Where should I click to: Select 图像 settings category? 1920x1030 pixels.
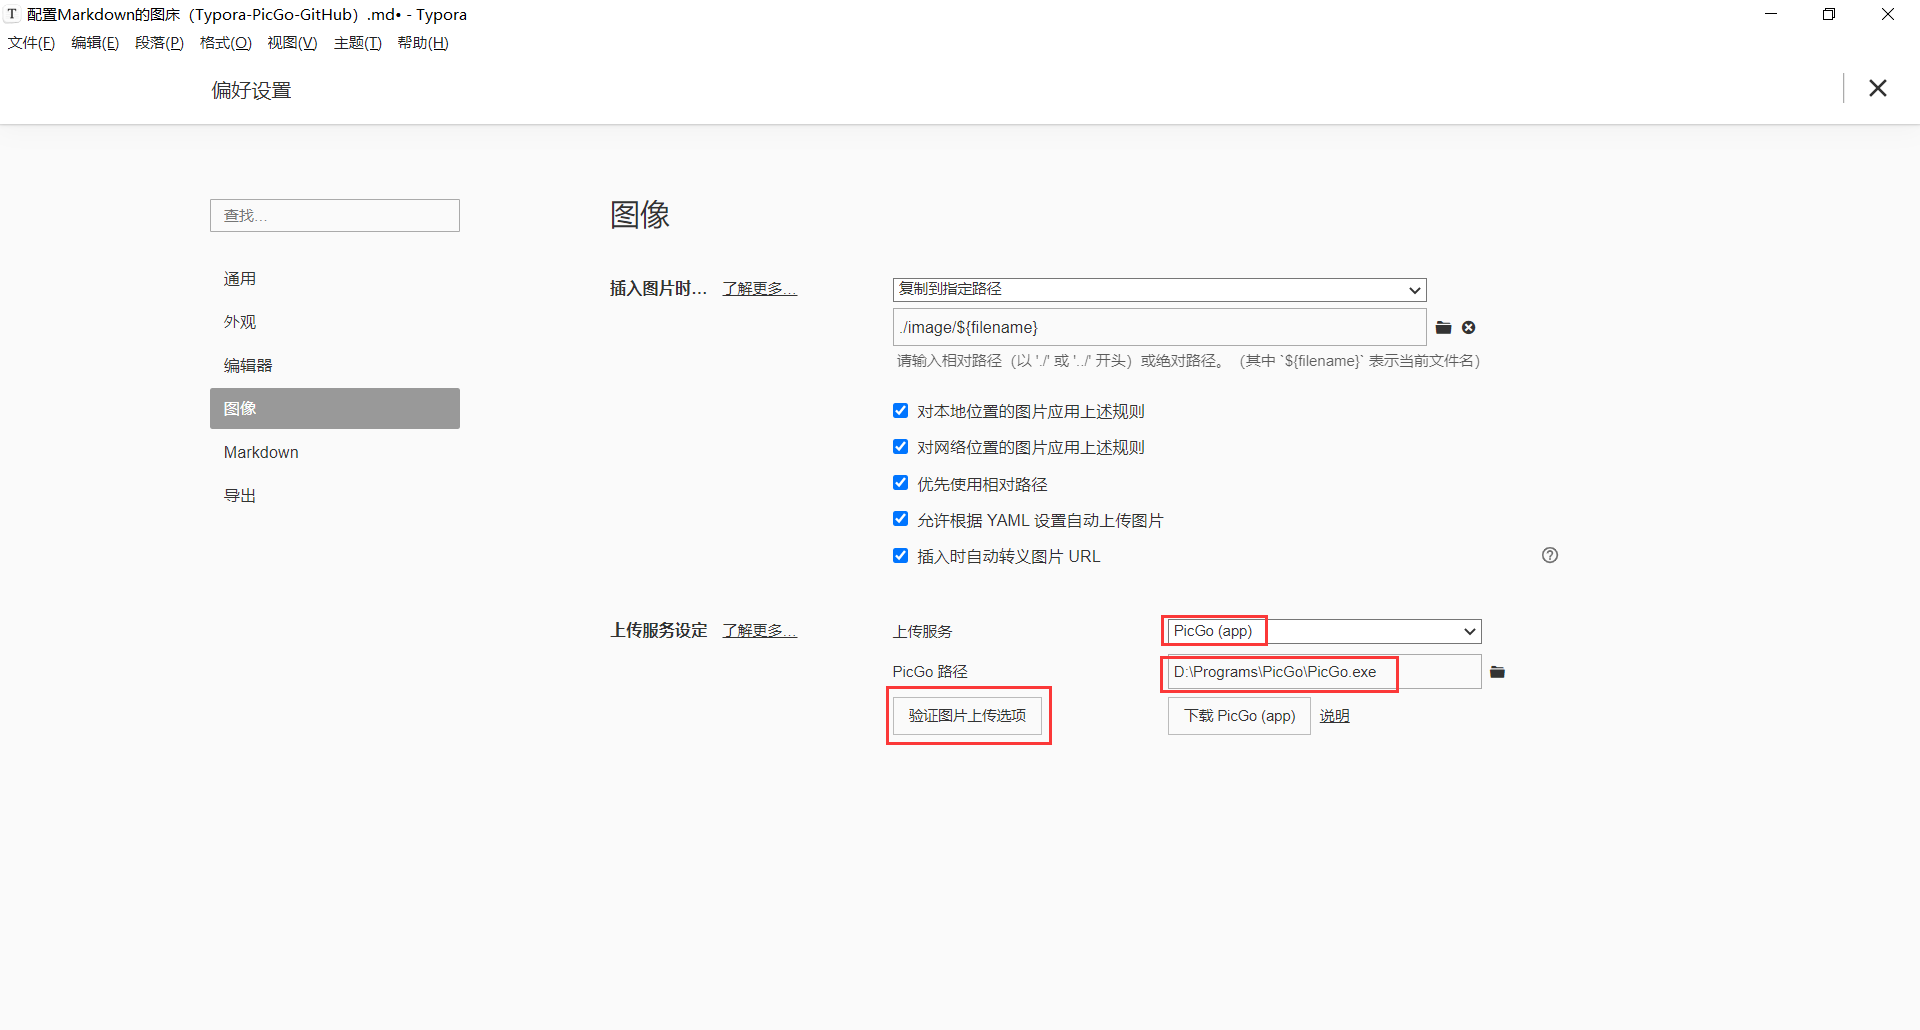pyautogui.click(x=335, y=408)
